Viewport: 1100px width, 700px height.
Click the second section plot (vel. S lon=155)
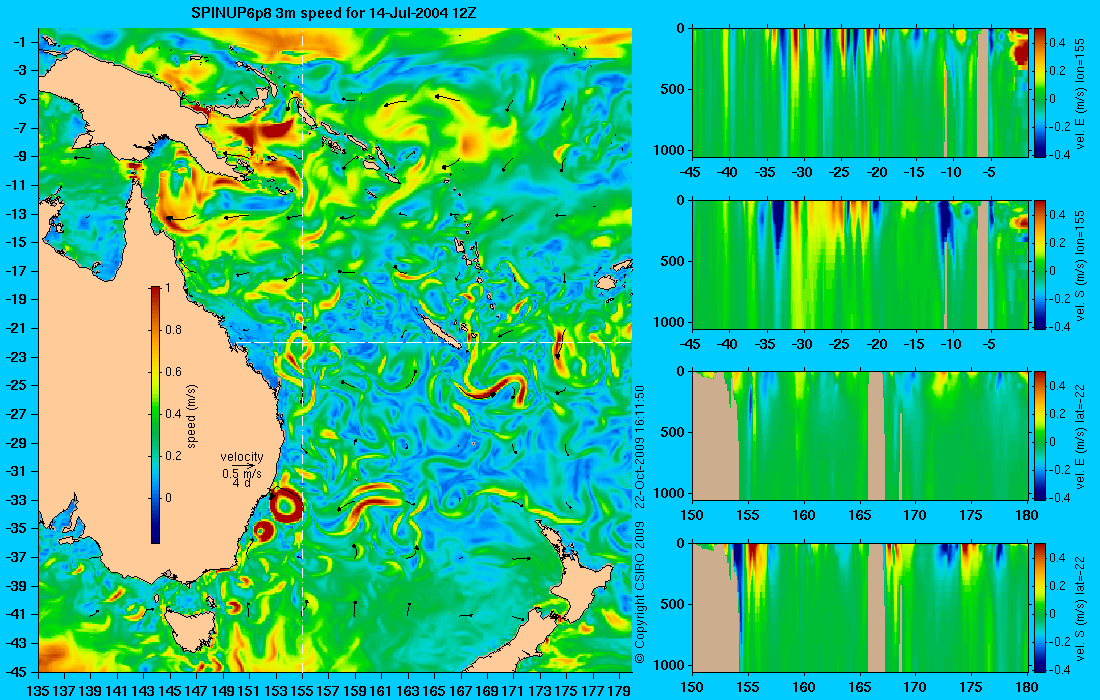click(860, 264)
